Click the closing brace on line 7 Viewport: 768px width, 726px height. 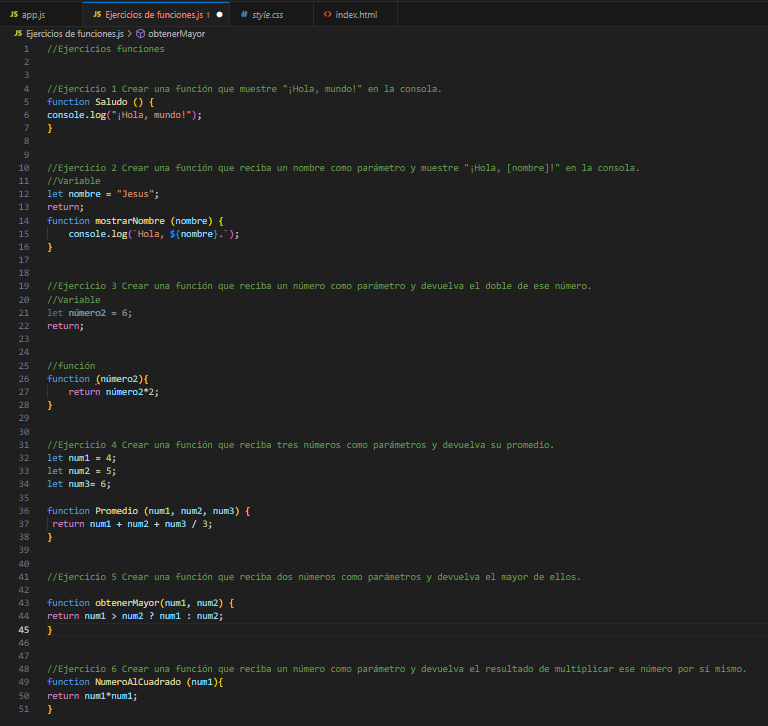coord(49,128)
